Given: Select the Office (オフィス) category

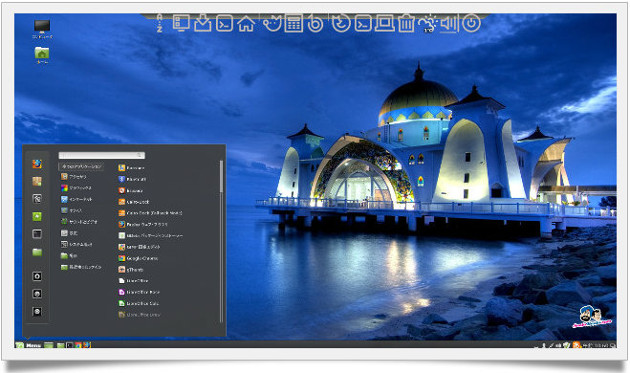Looking at the screenshot, I should [x=72, y=210].
